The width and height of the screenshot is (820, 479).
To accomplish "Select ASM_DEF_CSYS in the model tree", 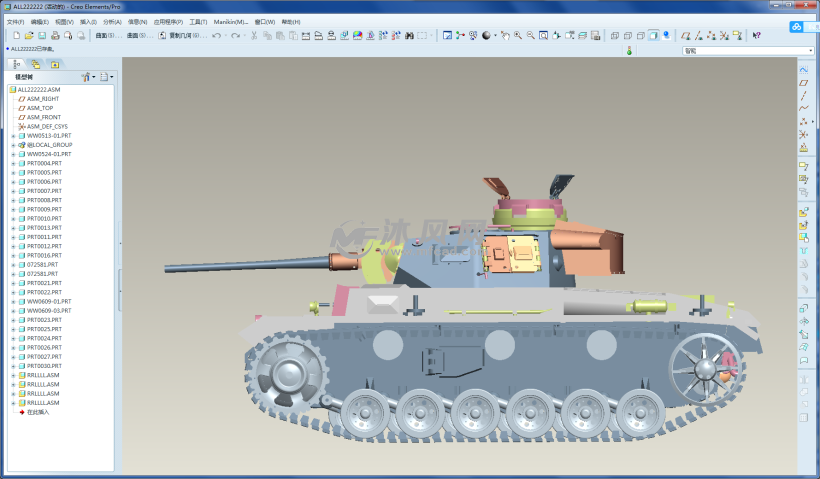I will tap(46, 126).
